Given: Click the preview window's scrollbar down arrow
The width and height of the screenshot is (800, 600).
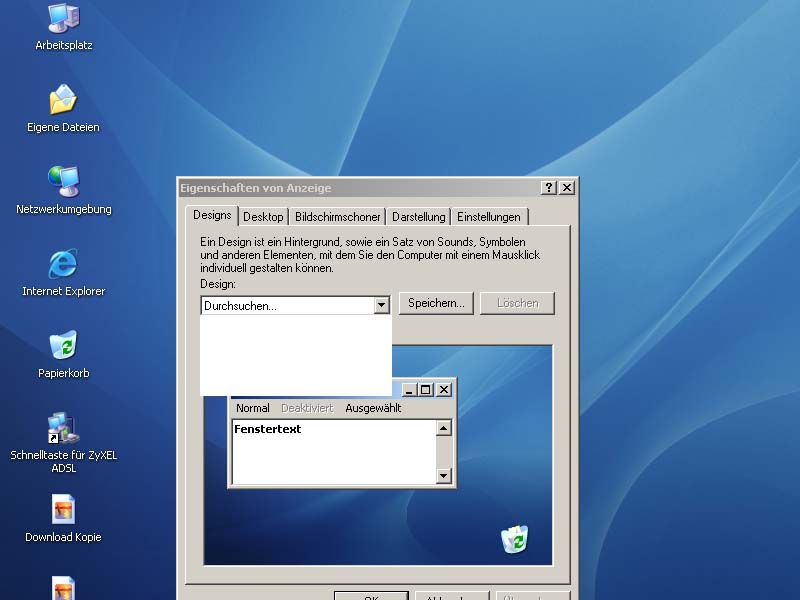Looking at the screenshot, I should [444, 476].
